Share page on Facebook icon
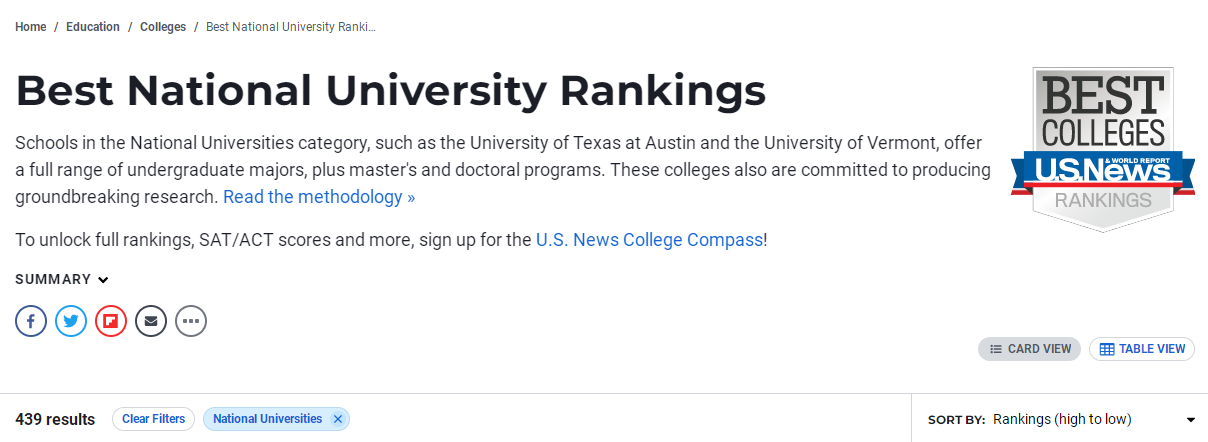Viewport: 1208px width, 442px height. (31, 321)
